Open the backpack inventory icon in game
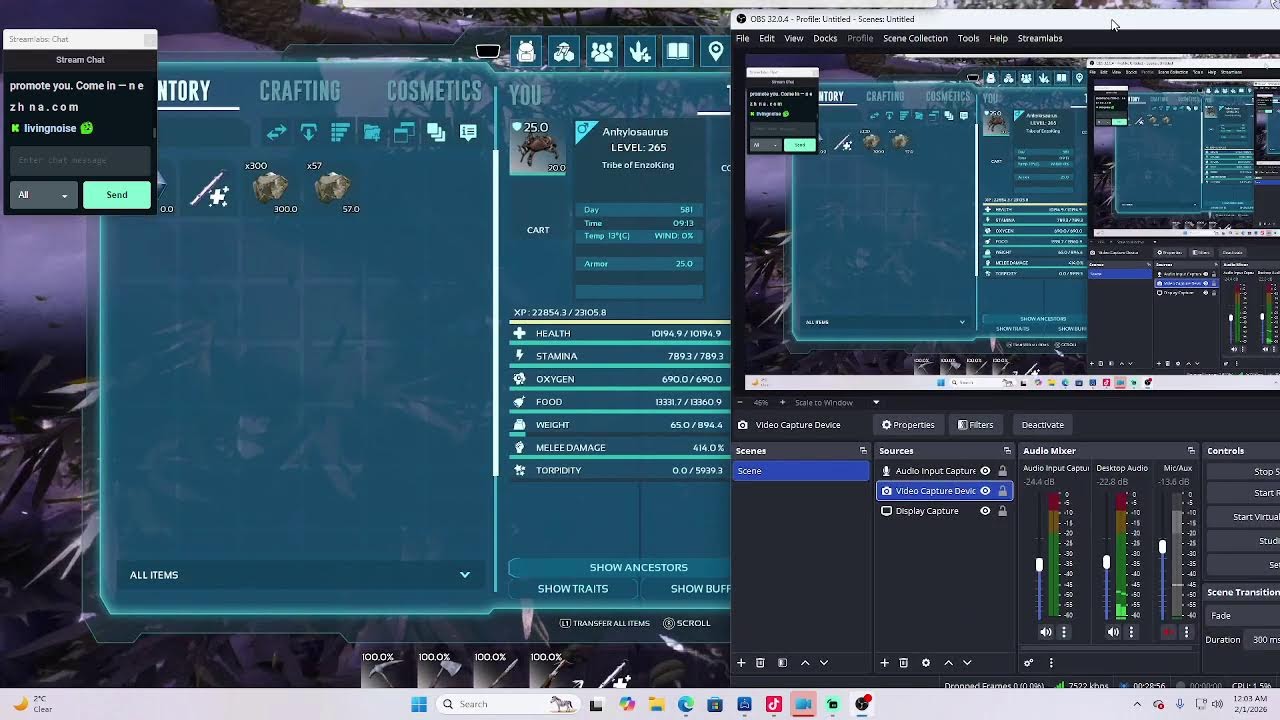This screenshot has width=1280, height=720. coord(527,52)
